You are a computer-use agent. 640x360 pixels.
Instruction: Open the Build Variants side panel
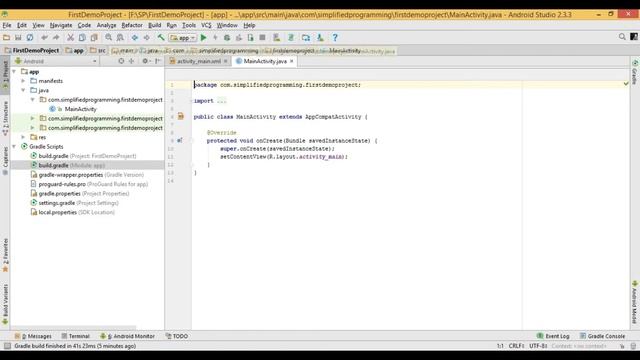click(x=5, y=304)
